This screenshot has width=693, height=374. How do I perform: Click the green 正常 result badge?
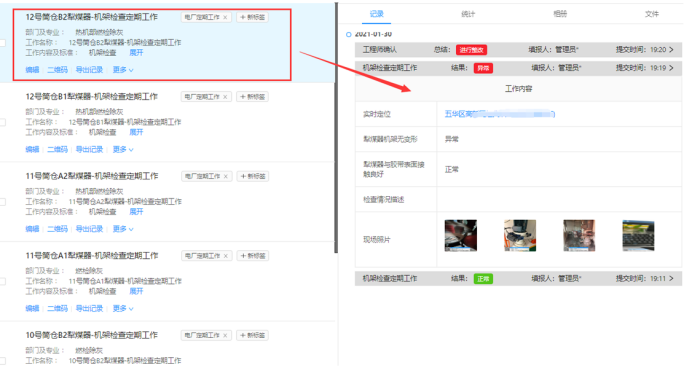(483, 279)
